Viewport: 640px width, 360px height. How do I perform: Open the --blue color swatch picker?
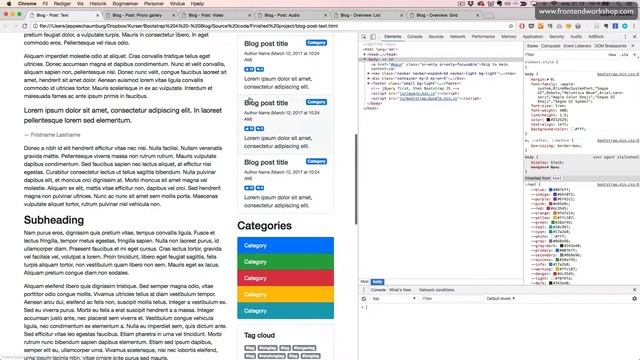(551, 190)
